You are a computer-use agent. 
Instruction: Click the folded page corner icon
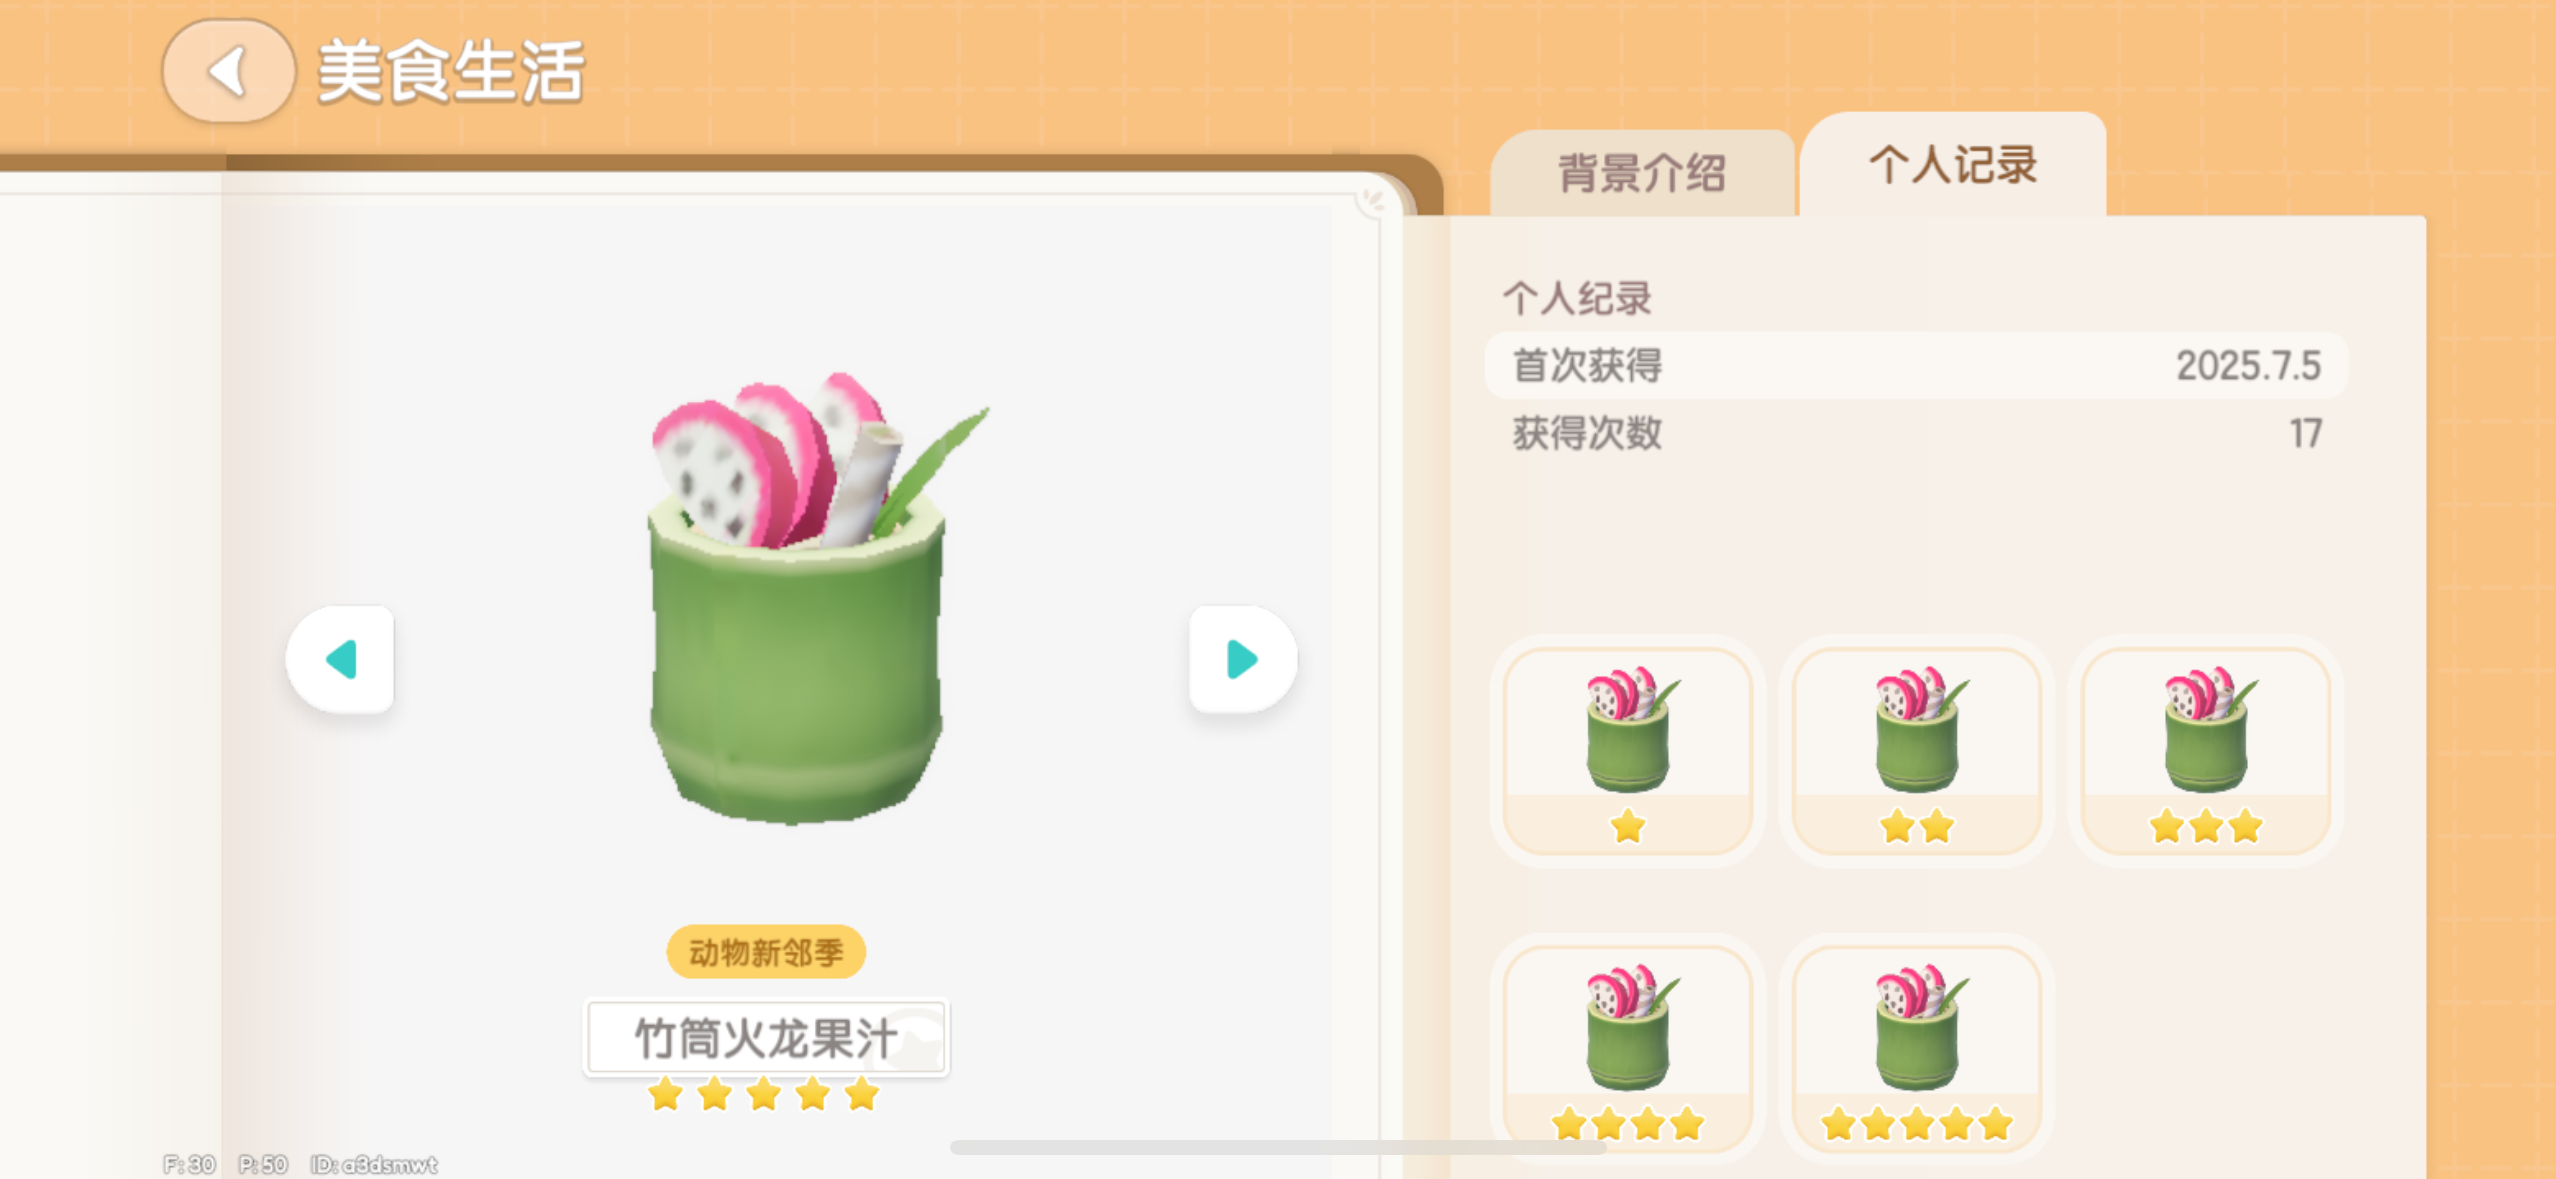[x=1374, y=201]
